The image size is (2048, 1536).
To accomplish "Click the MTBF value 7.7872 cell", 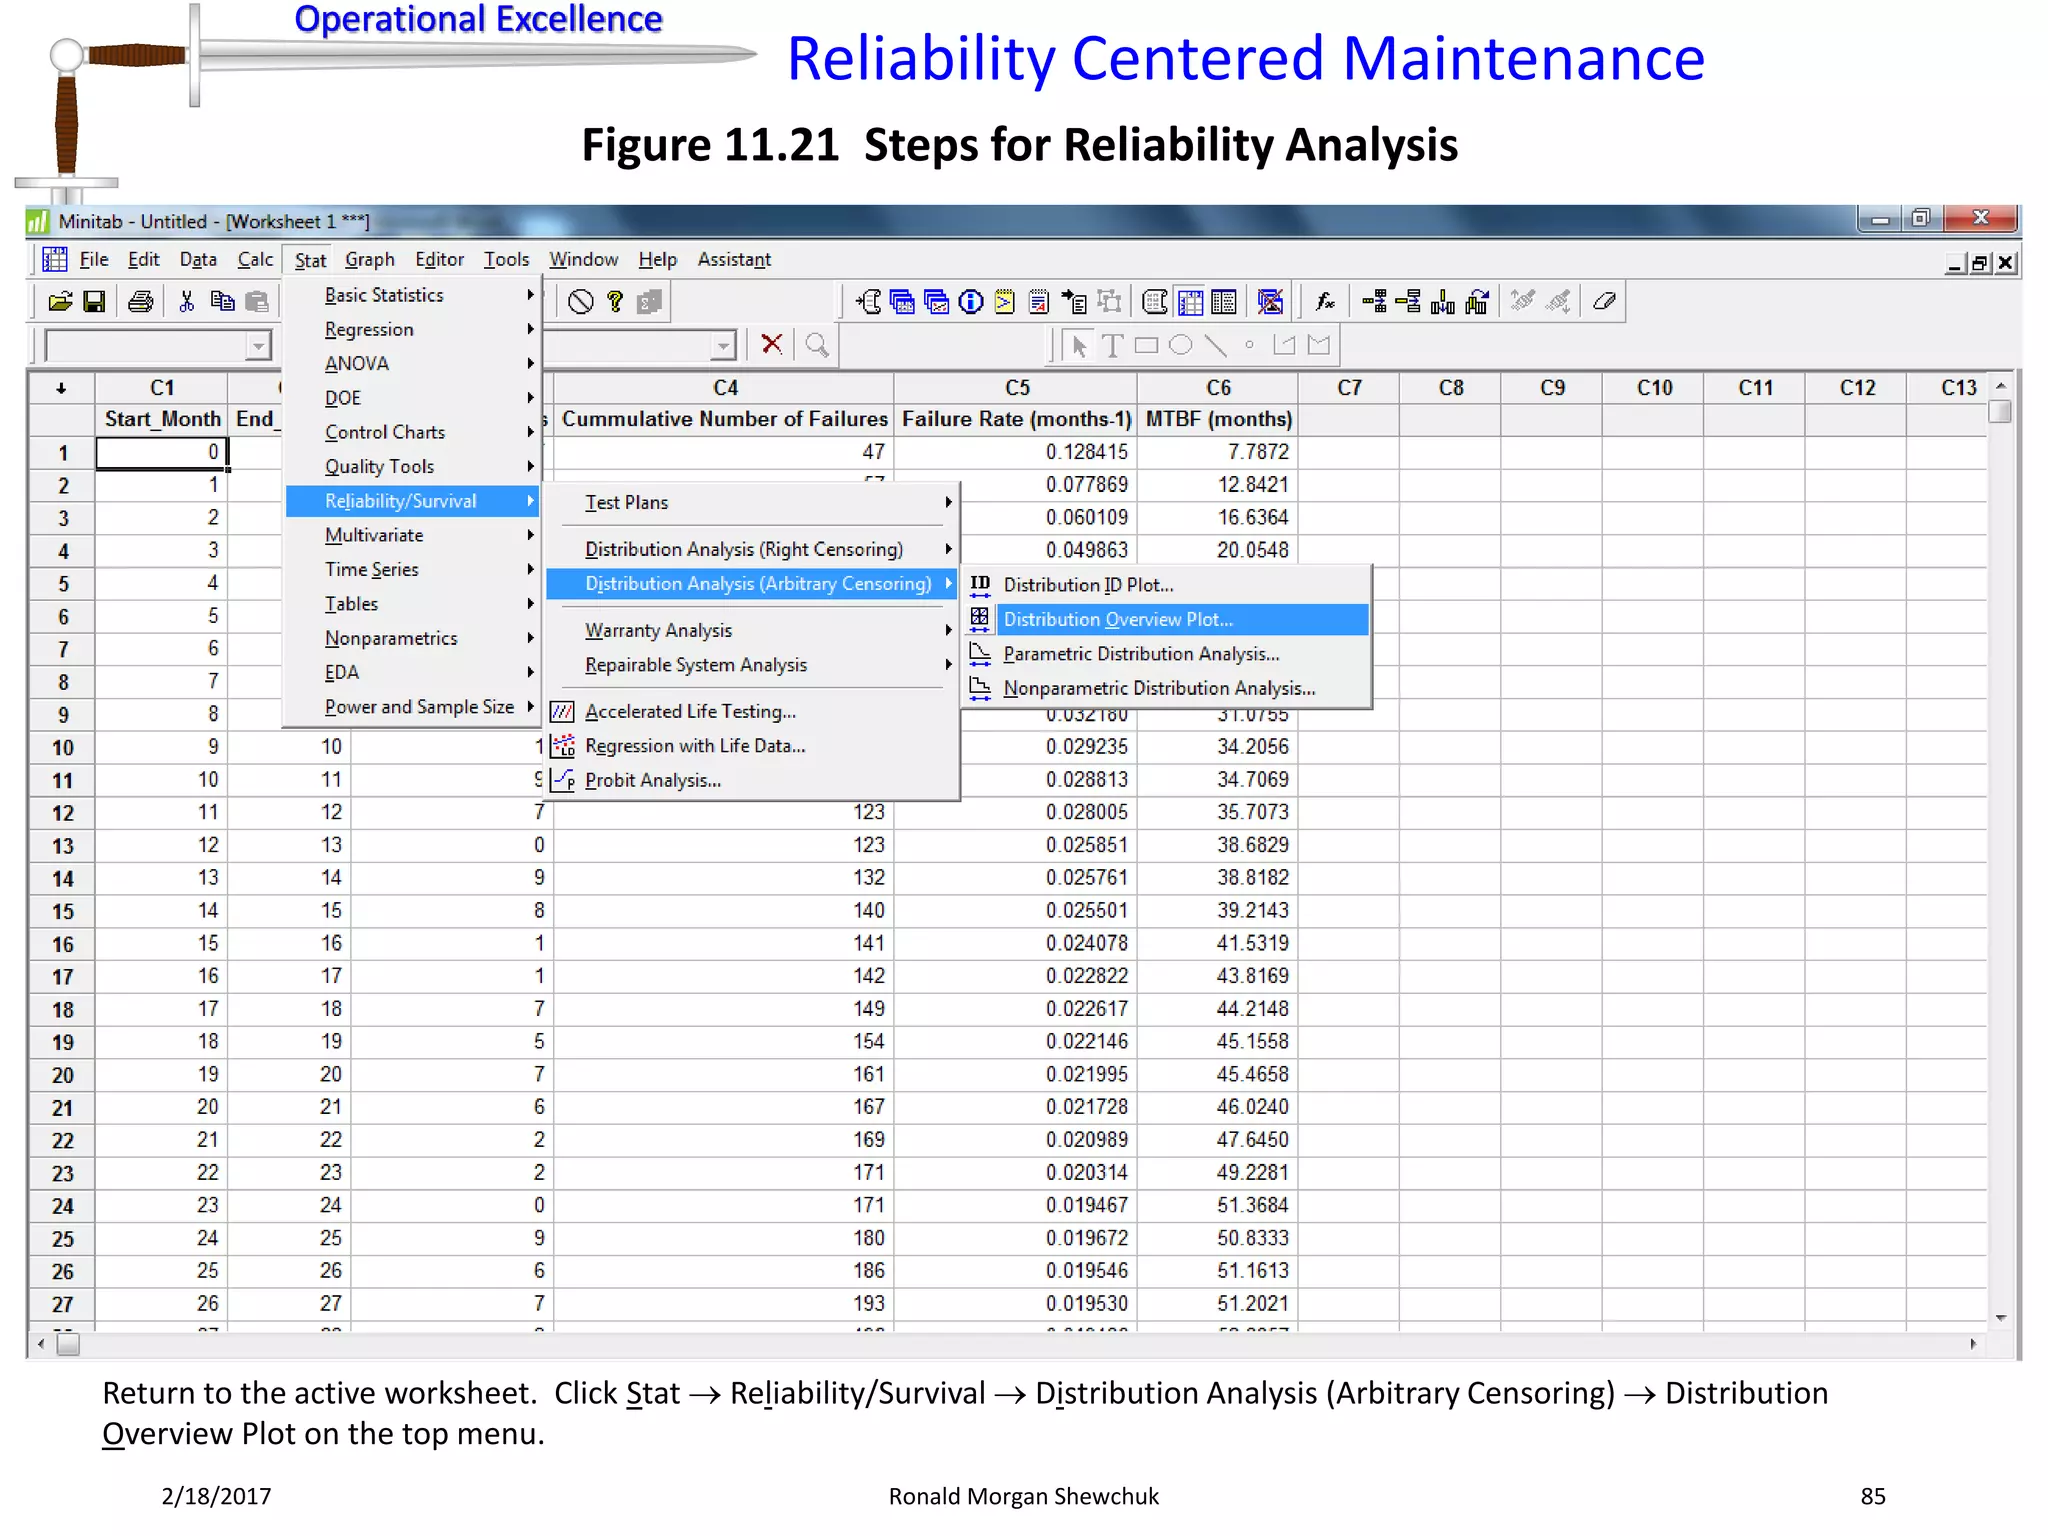I will (x=1218, y=452).
